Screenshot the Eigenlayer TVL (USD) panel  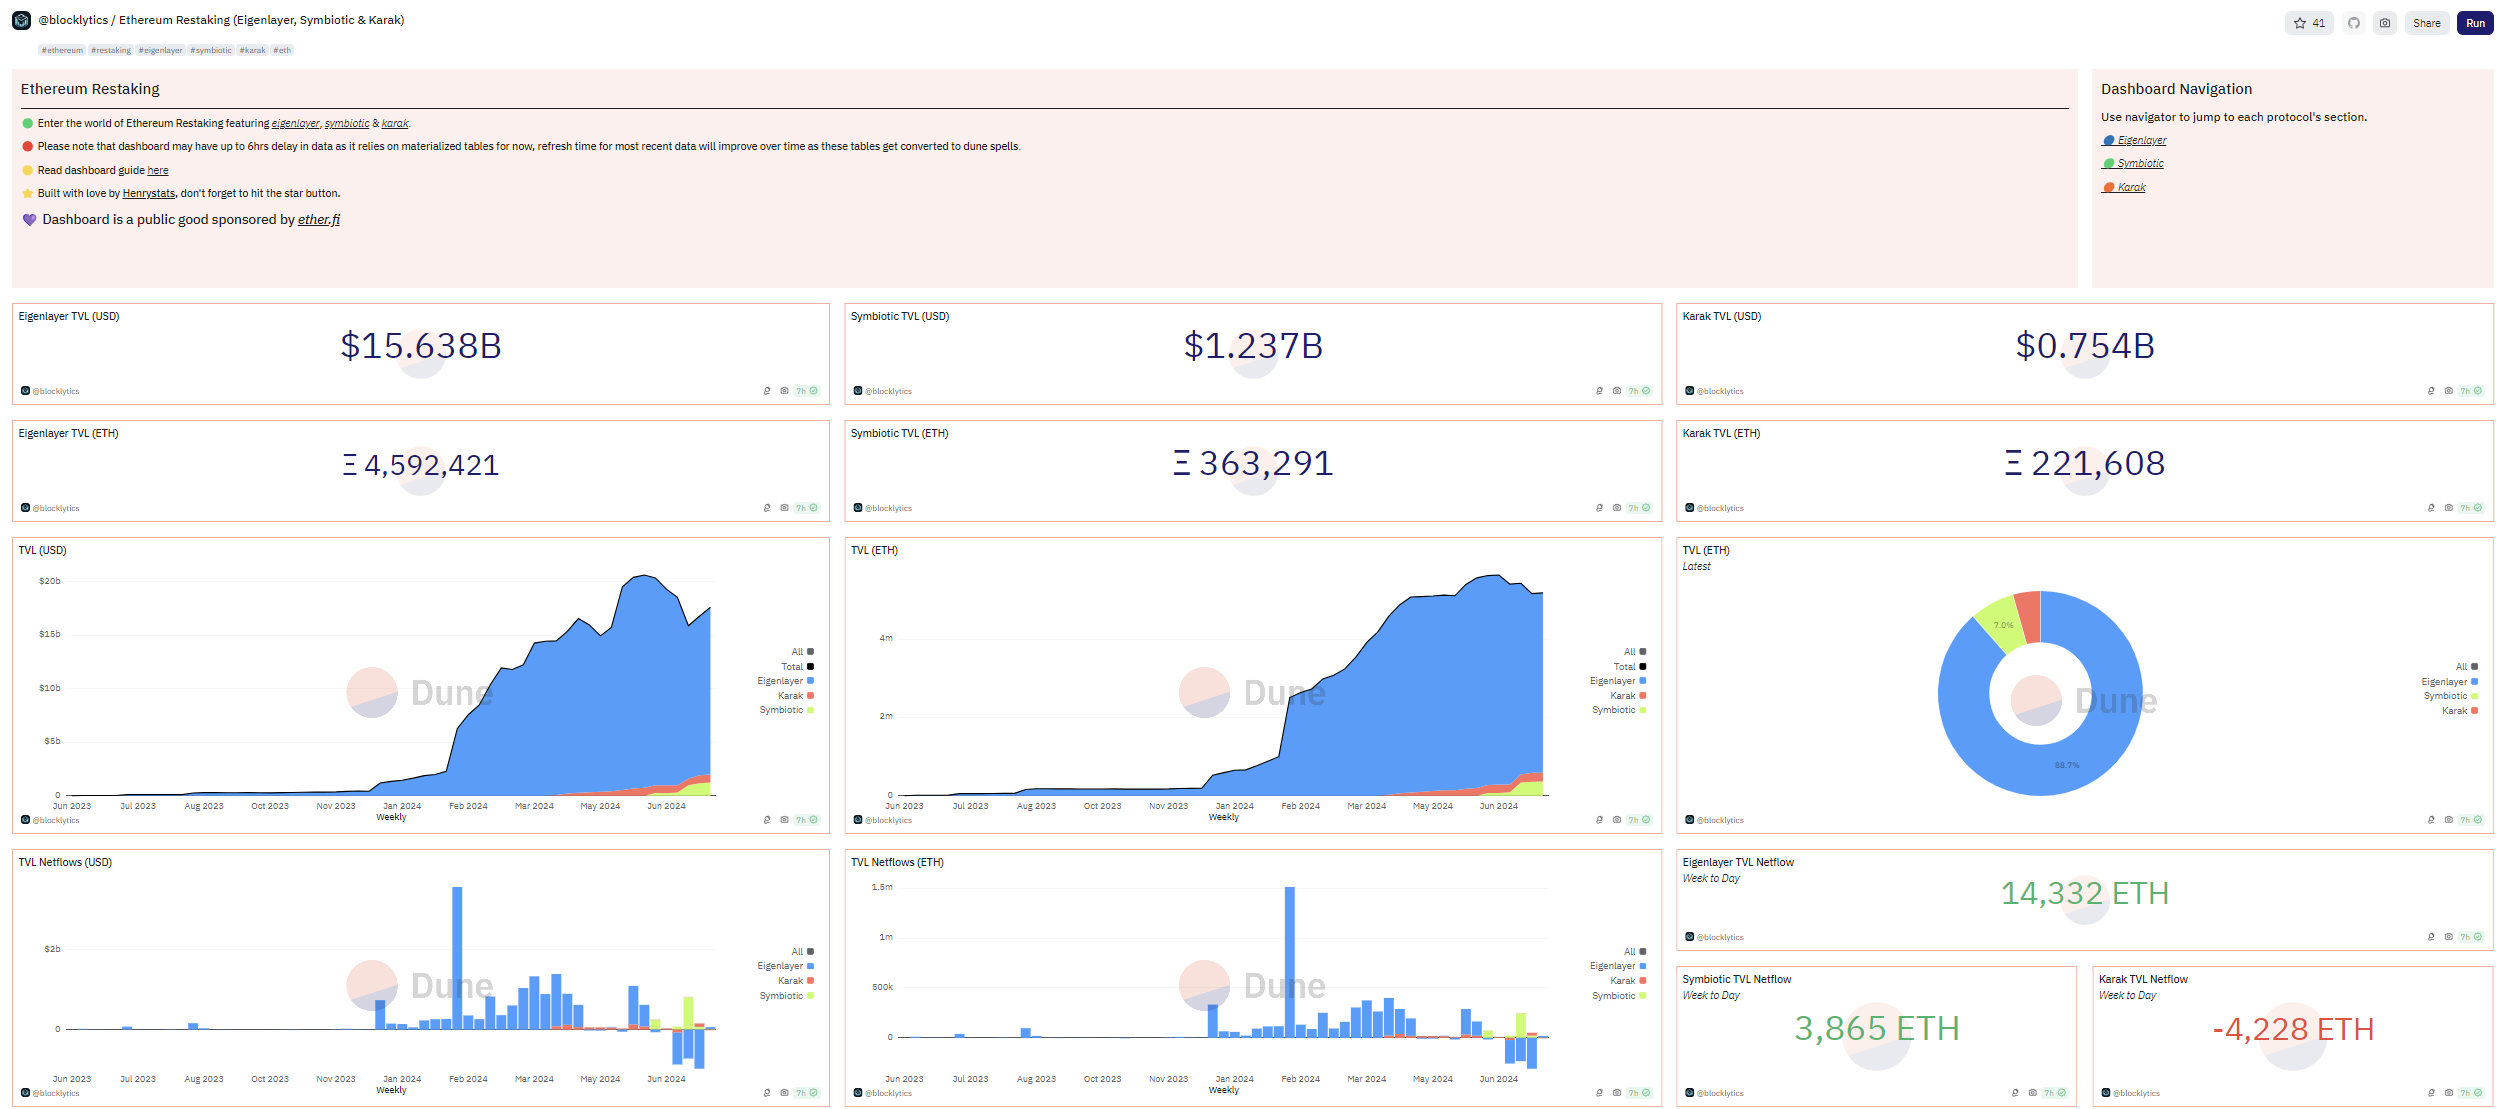[785, 391]
